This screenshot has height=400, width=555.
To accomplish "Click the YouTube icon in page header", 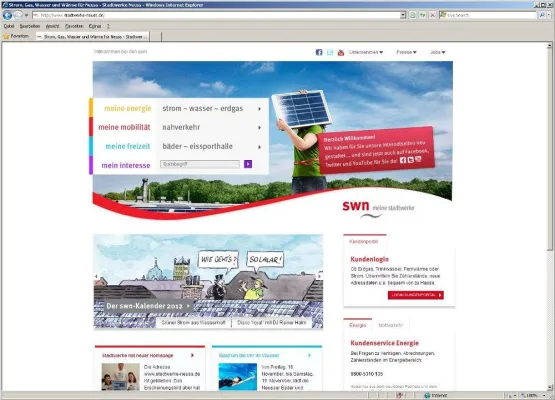I will tap(341, 52).
